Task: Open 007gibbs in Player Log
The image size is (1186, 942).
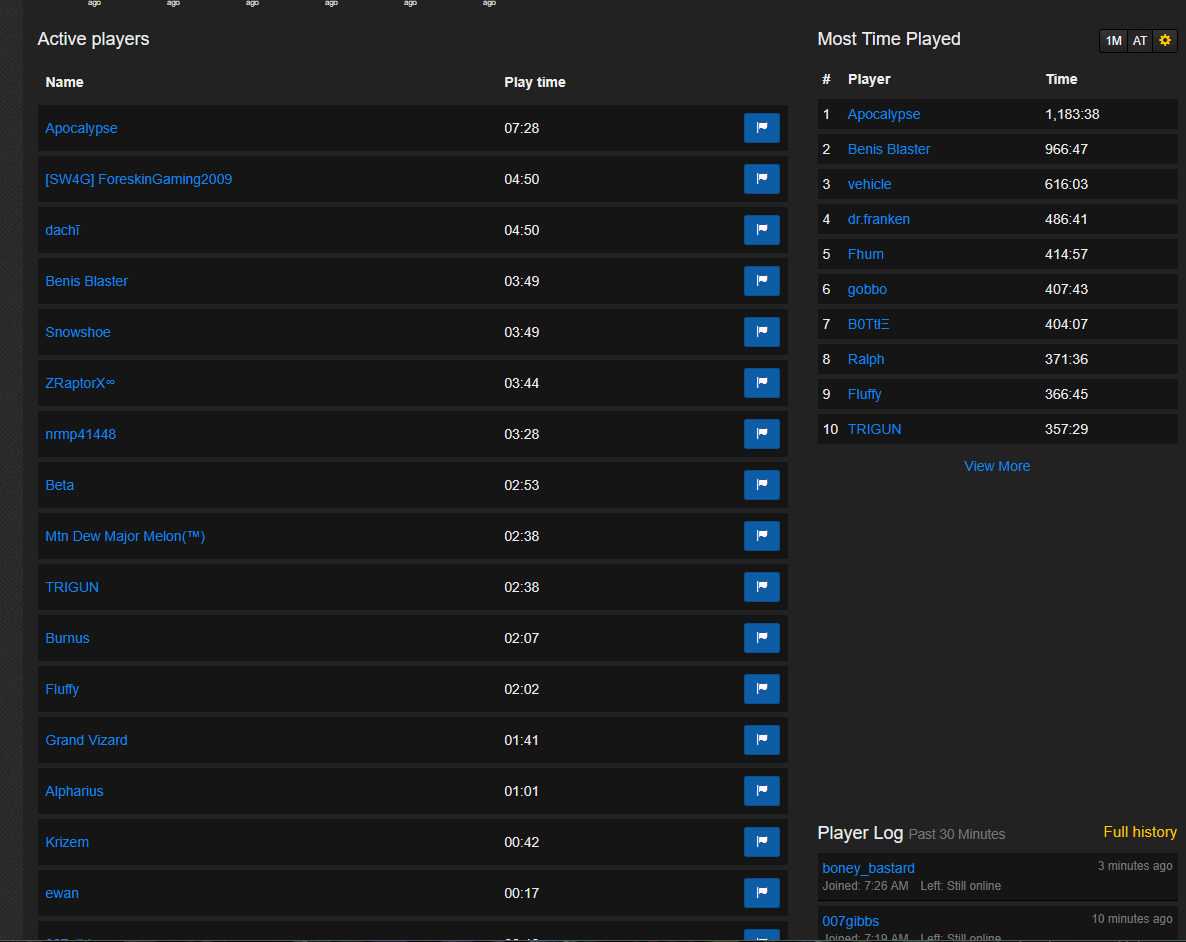Action: (x=850, y=921)
